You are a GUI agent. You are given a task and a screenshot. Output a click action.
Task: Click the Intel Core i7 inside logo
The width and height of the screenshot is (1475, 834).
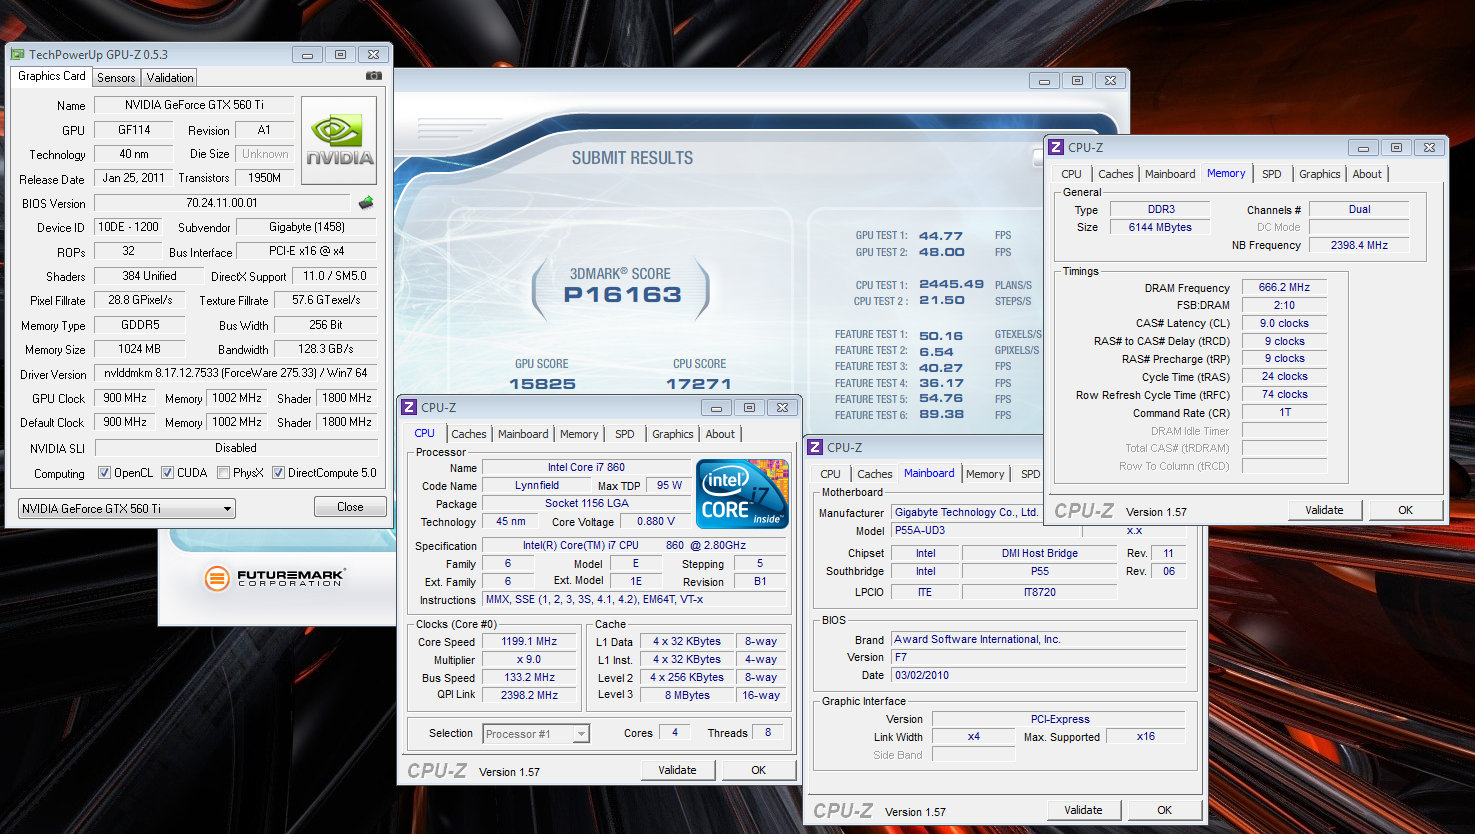coord(742,494)
